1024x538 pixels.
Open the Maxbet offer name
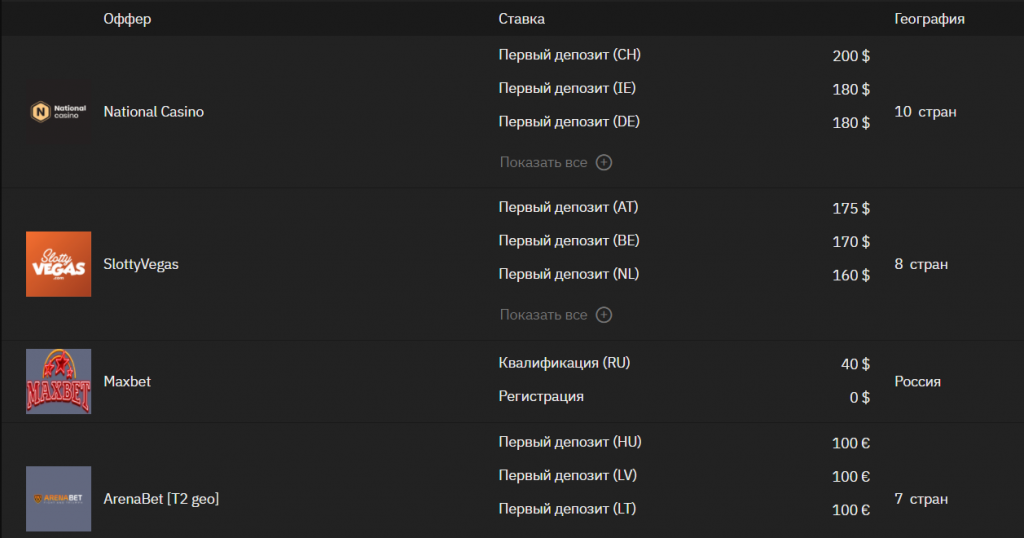[x=127, y=381]
